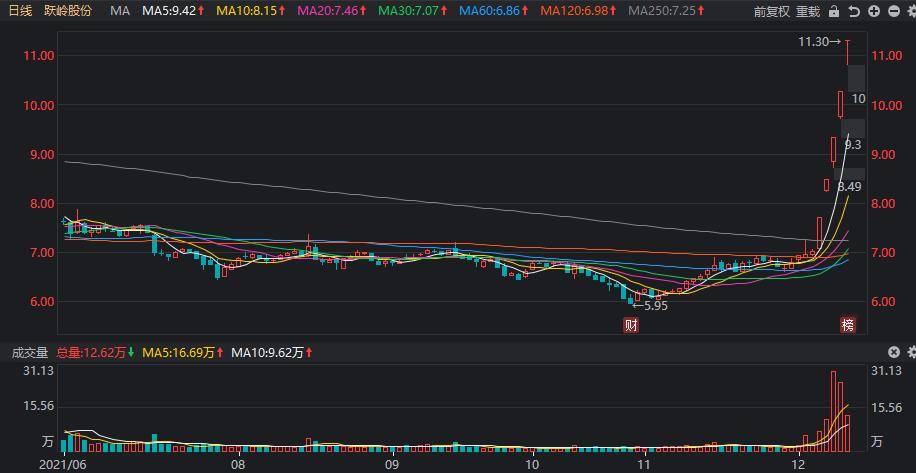
Task: Toggle the chart lock icon
Action: [x=834, y=11]
